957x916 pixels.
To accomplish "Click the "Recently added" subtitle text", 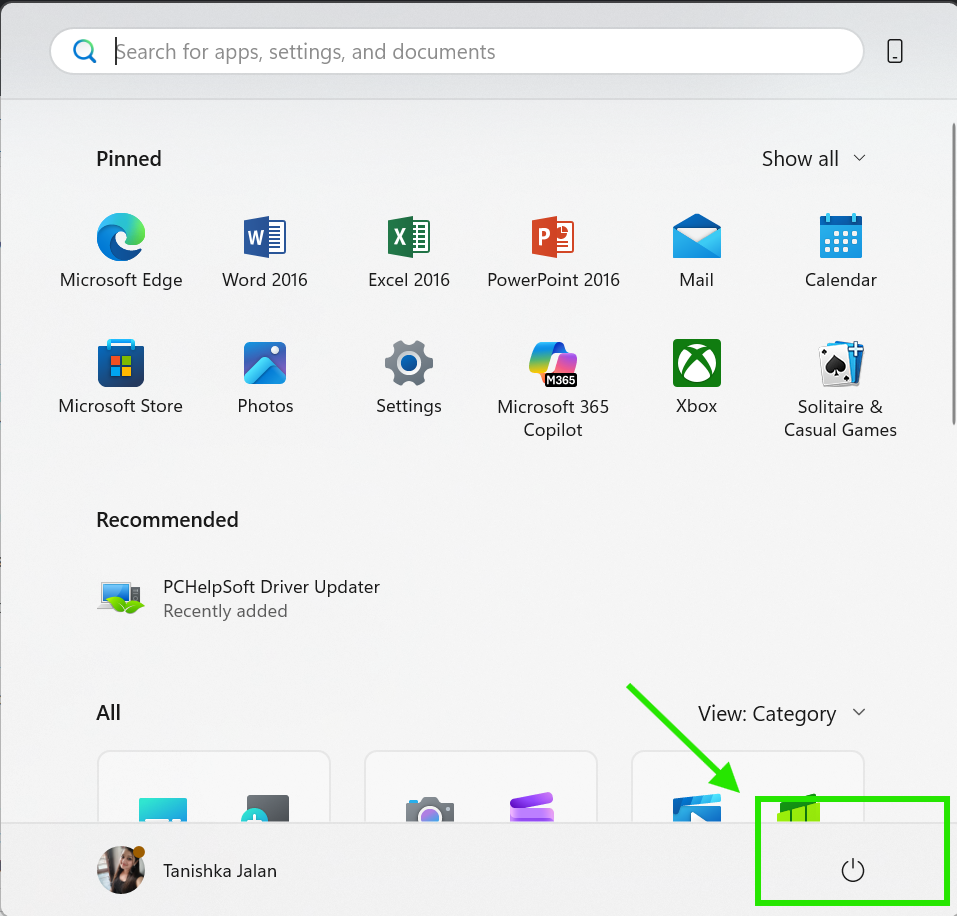I will [225, 611].
